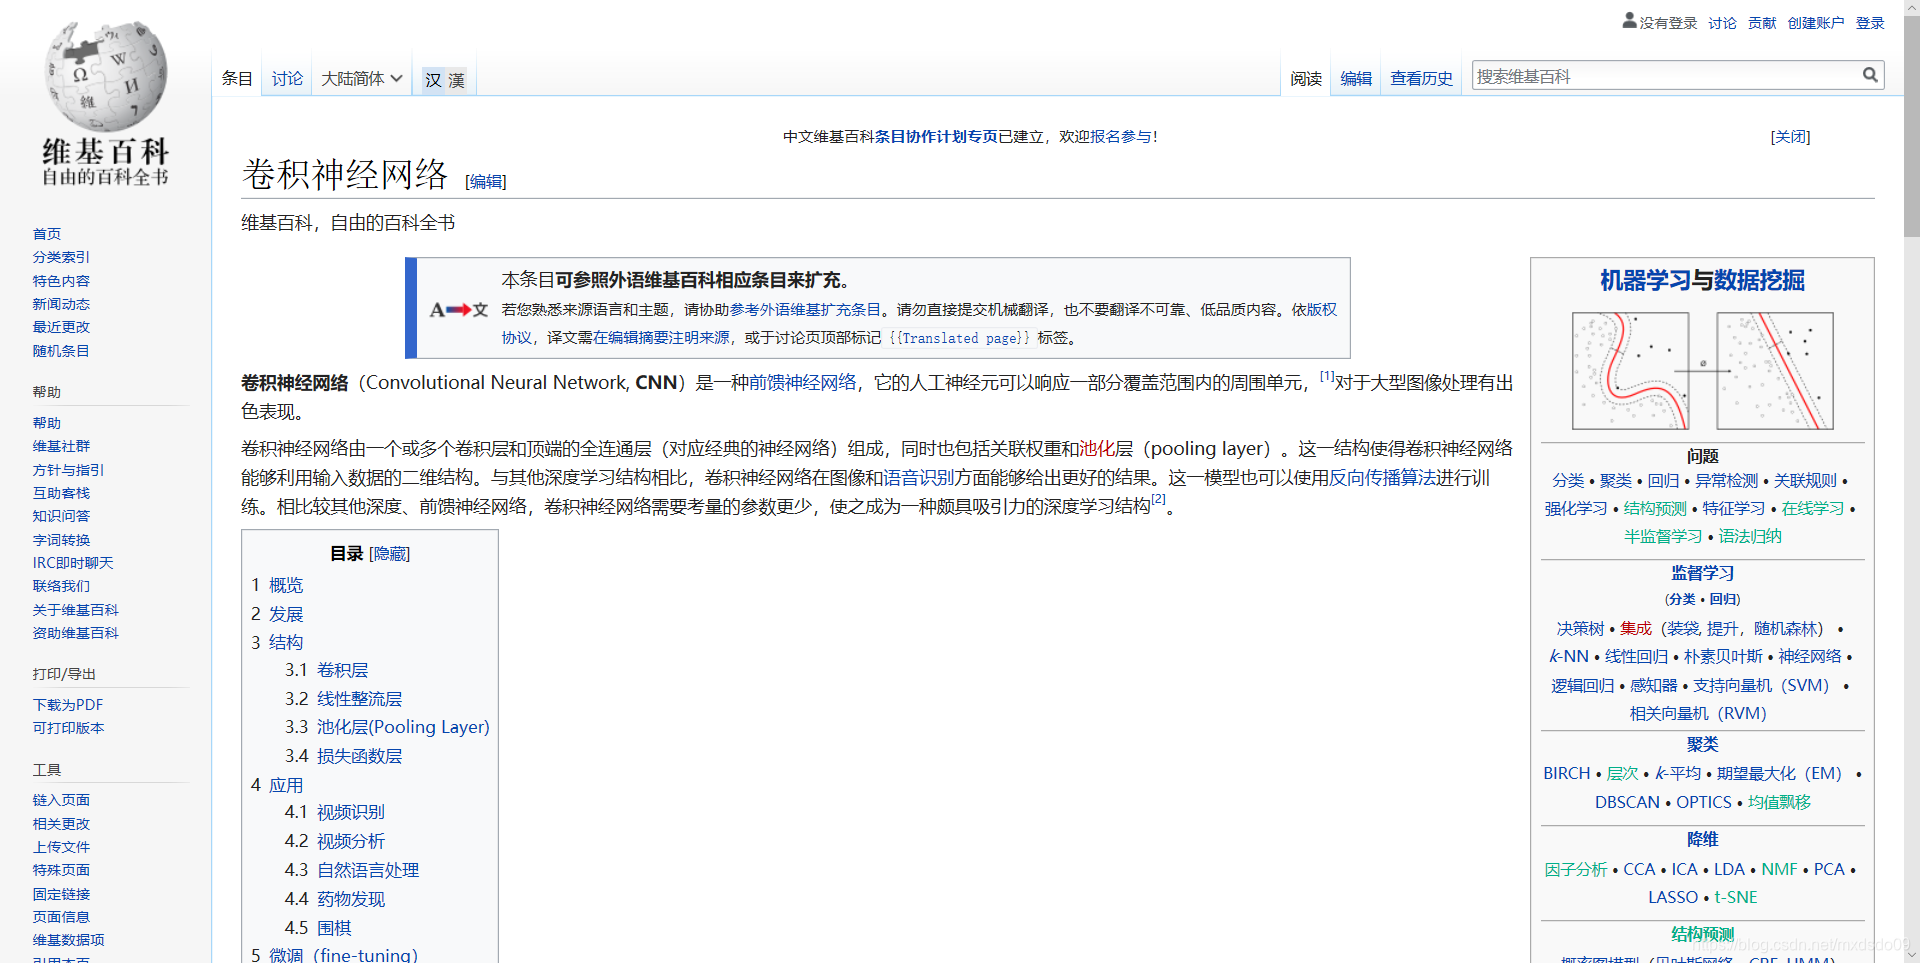Click 可打印版本 in the sidebar
Image resolution: width=1920 pixels, height=963 pixels.
point(68,728)
